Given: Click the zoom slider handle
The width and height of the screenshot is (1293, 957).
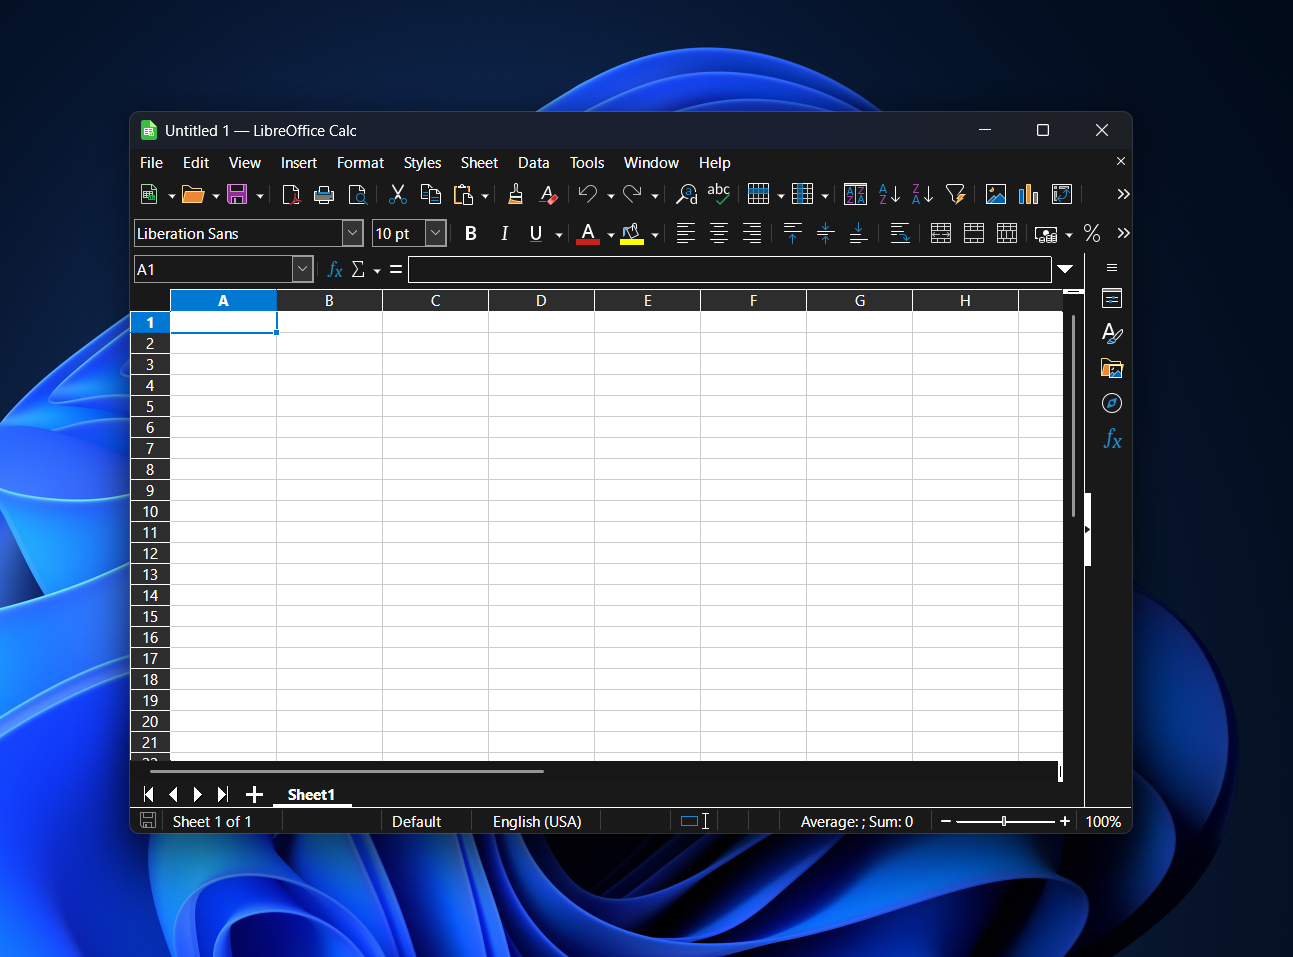Looking at the screenshot, I should pos(1004,821).
